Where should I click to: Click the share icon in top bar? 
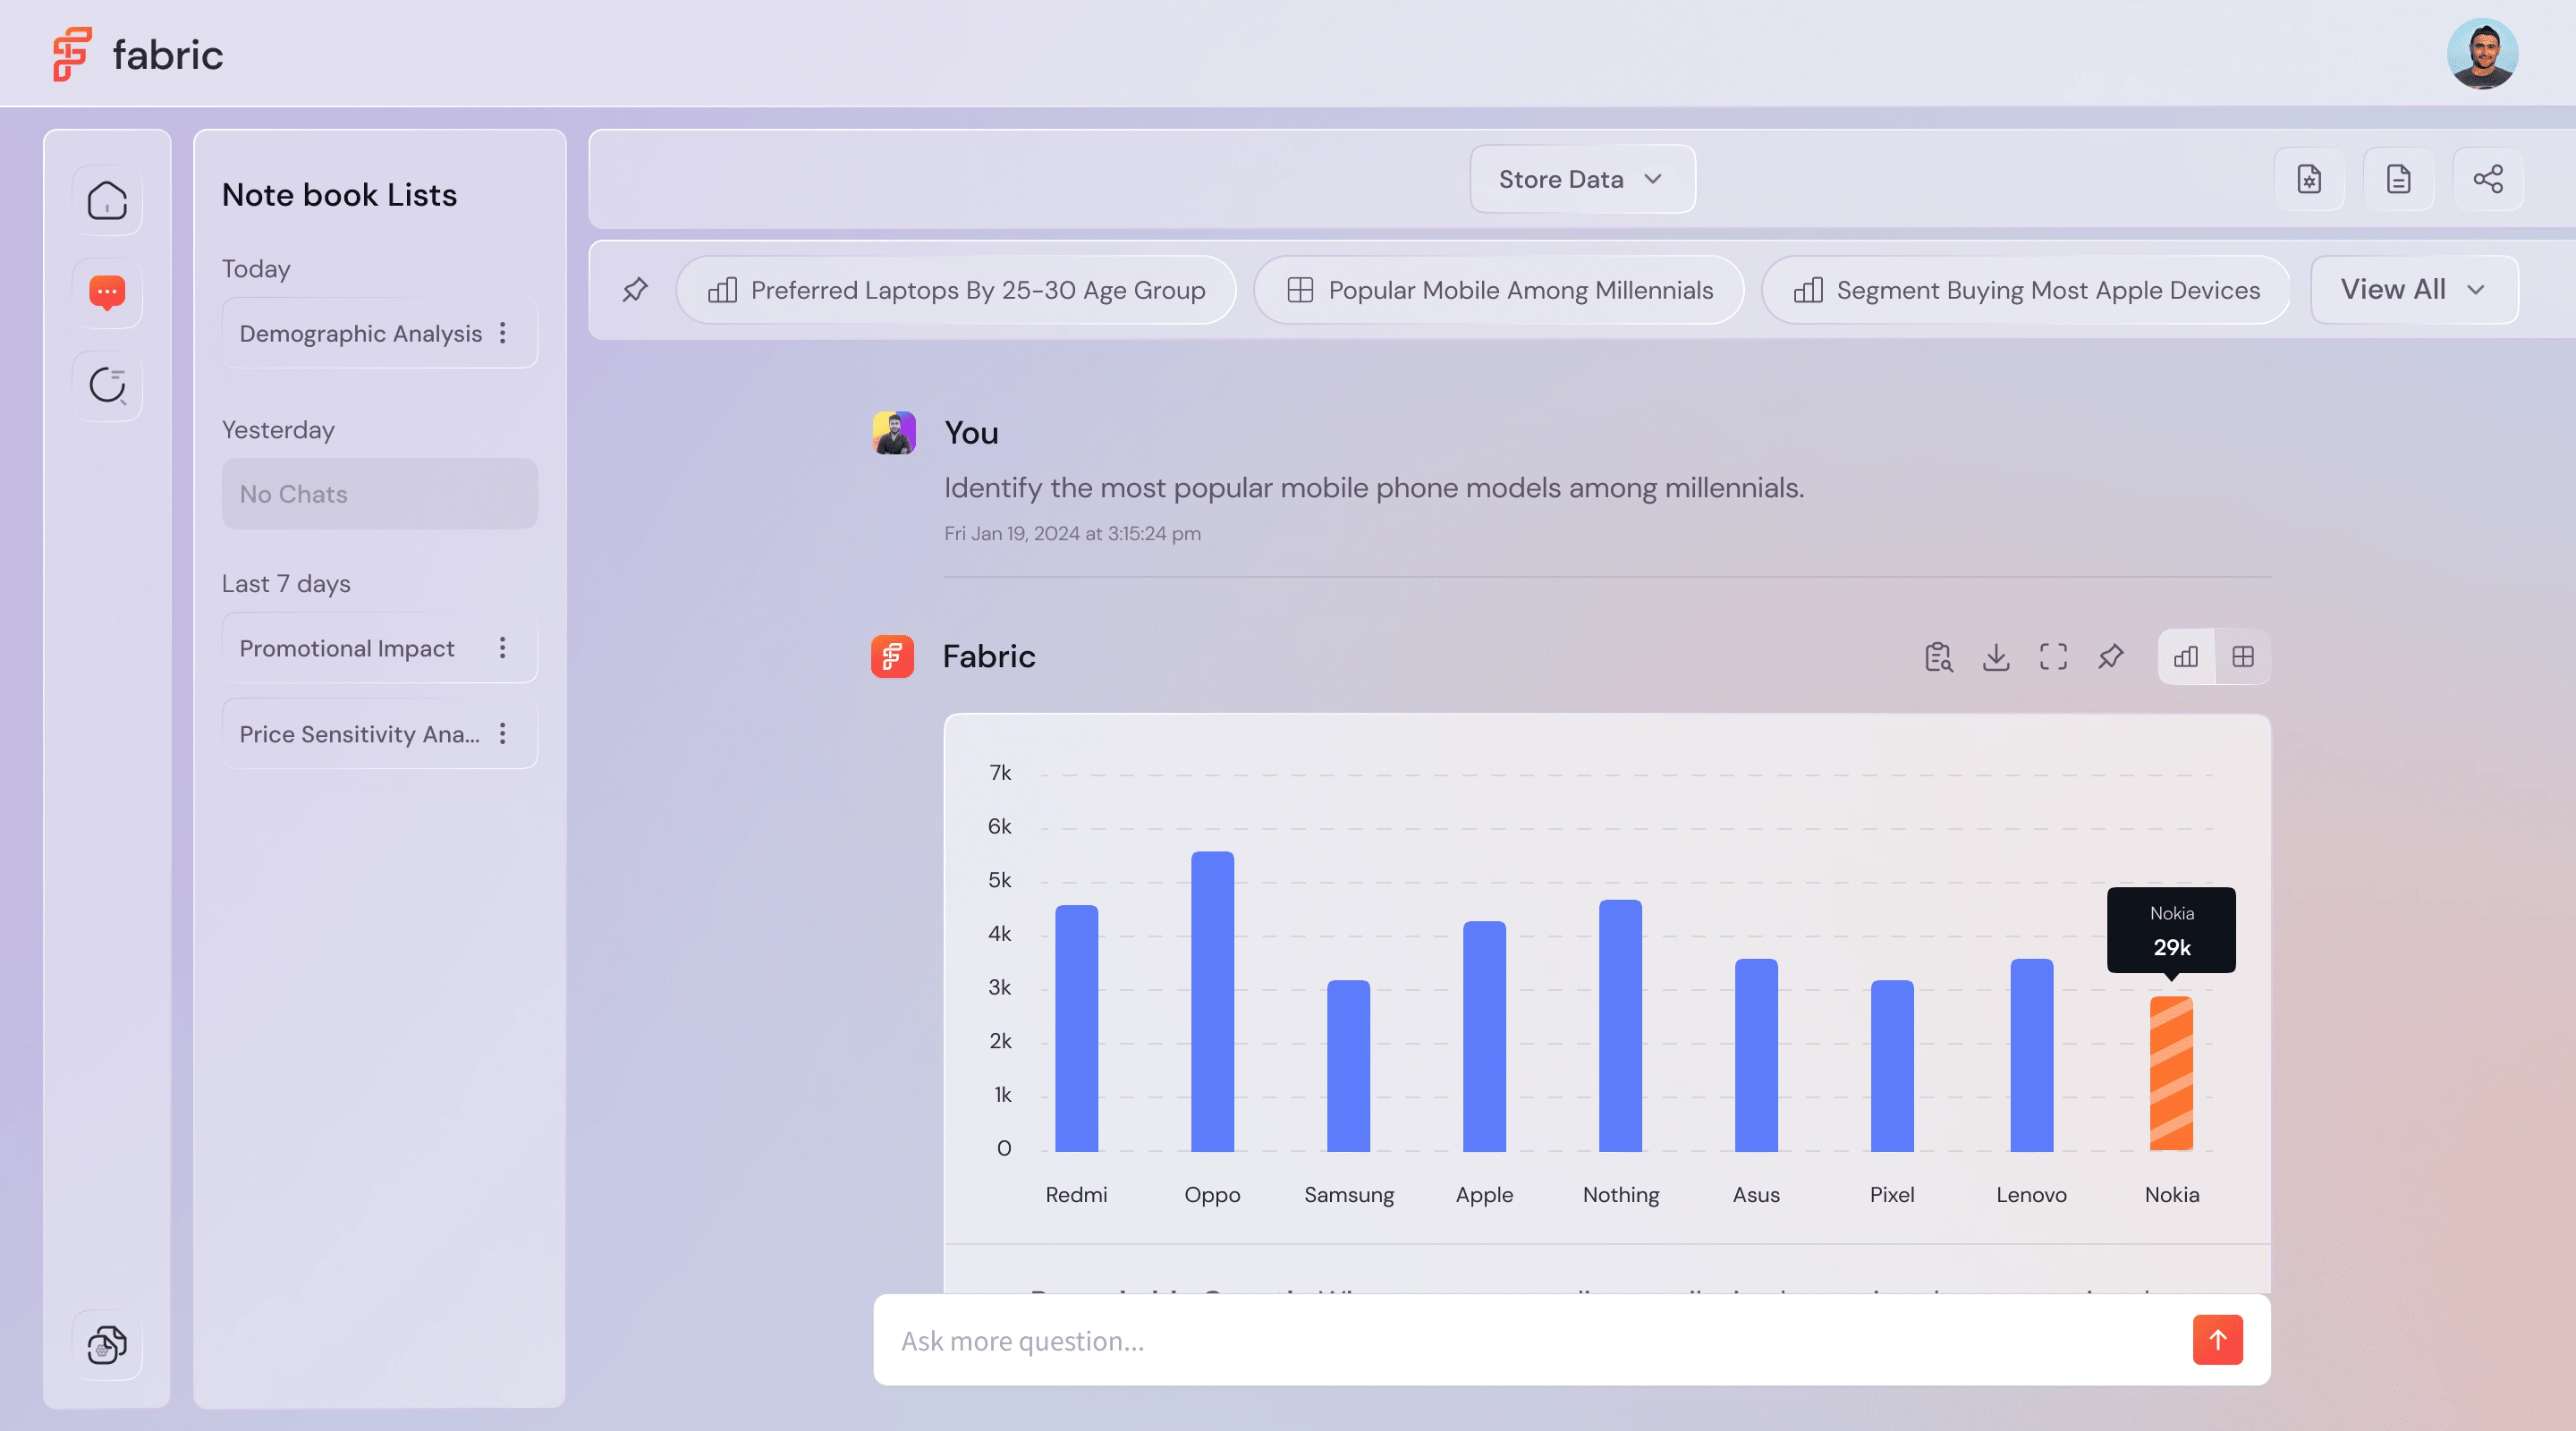pyautogui.click(x=2487, y=179)
